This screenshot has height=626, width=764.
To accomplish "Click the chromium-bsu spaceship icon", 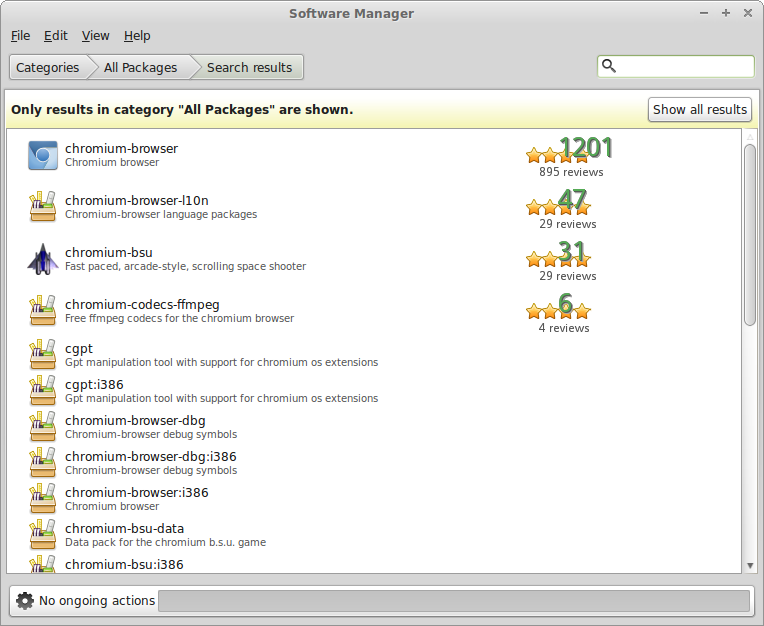I will [43, 259].
